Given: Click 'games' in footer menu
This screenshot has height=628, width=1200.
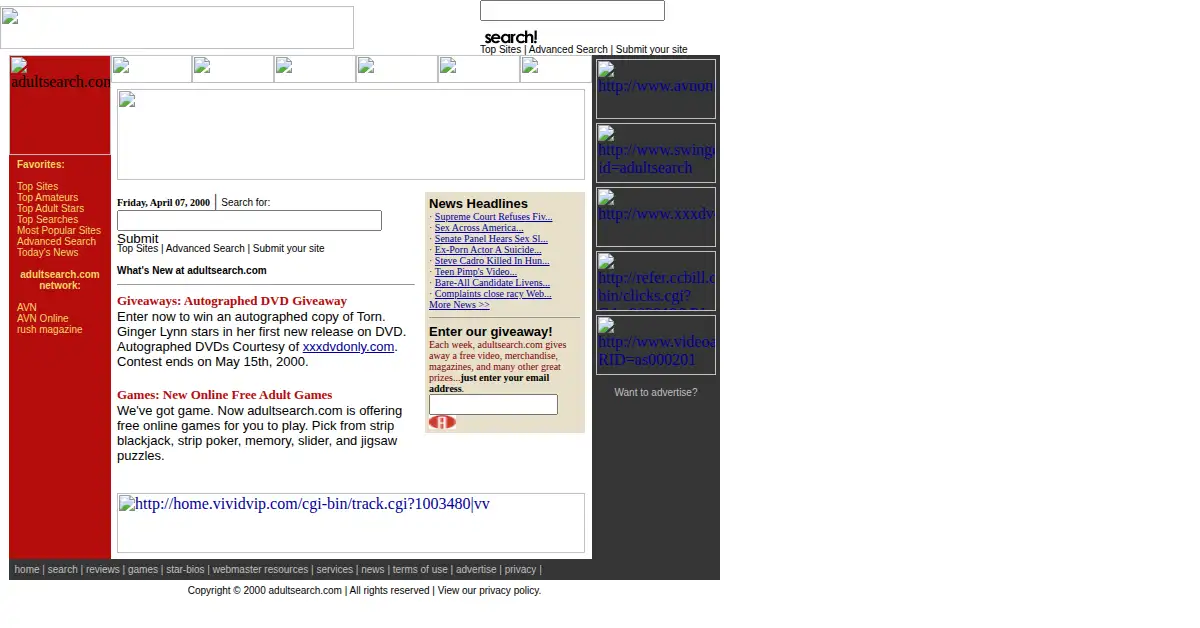Looking at the screenshot, I should coord(143,569).
